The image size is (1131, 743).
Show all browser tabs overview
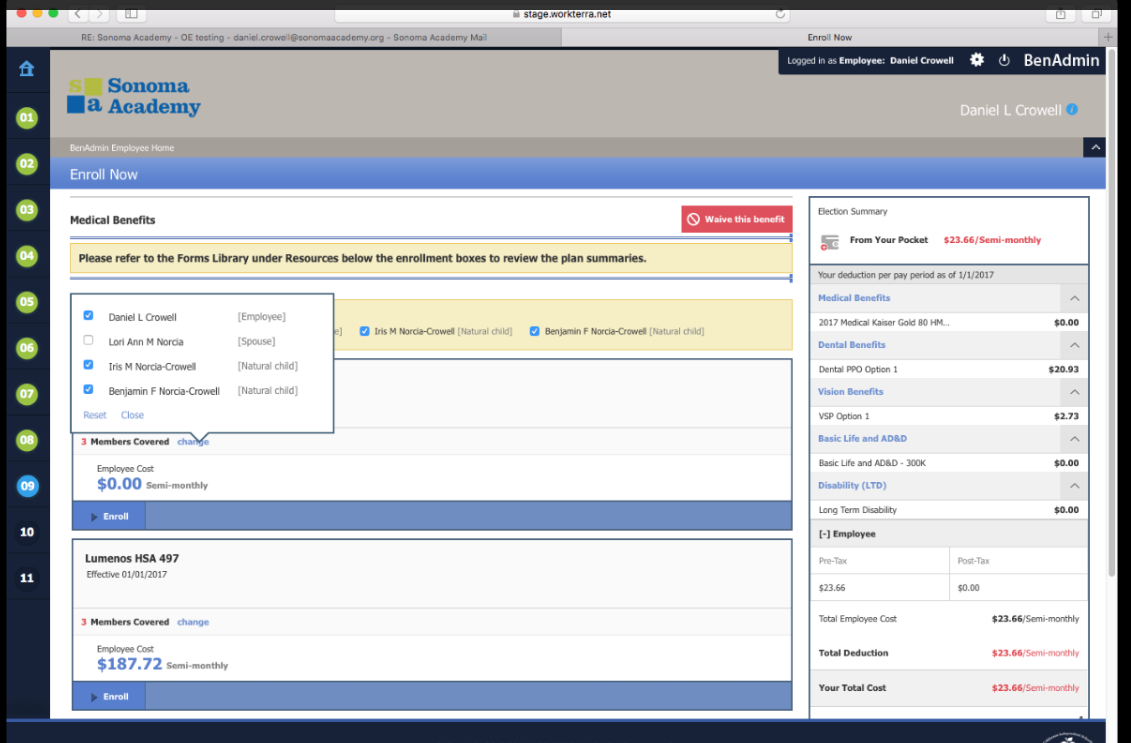(1096, 14)
